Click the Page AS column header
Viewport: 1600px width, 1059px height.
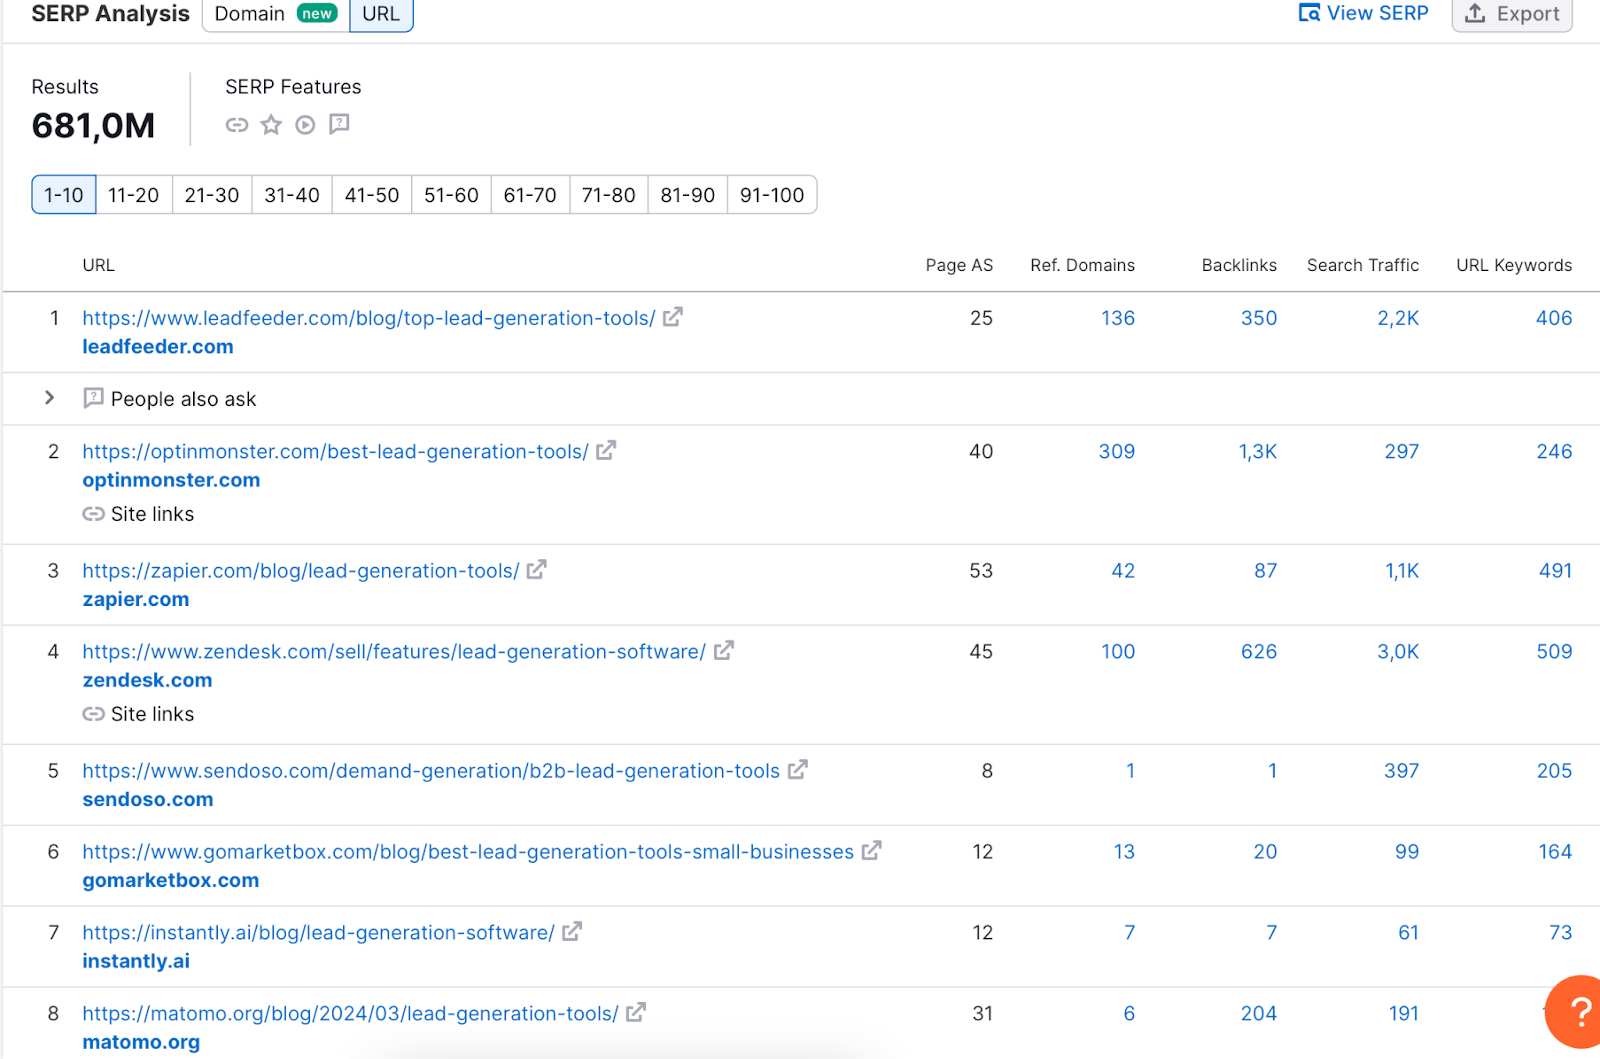click(x=959, y=265)
